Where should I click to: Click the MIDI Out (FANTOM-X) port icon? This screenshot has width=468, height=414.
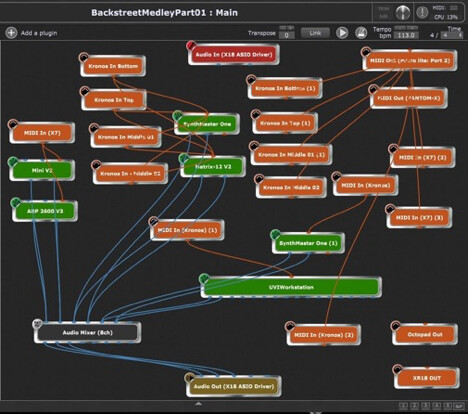pos(373,89)
